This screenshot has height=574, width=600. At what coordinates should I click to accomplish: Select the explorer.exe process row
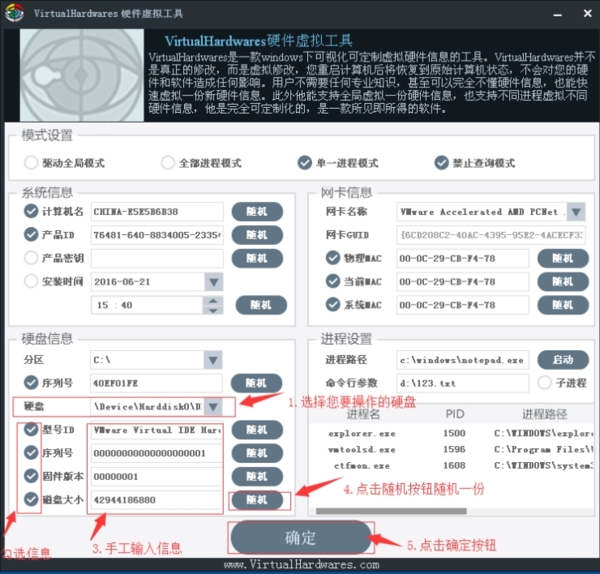[x=452, y=433]
